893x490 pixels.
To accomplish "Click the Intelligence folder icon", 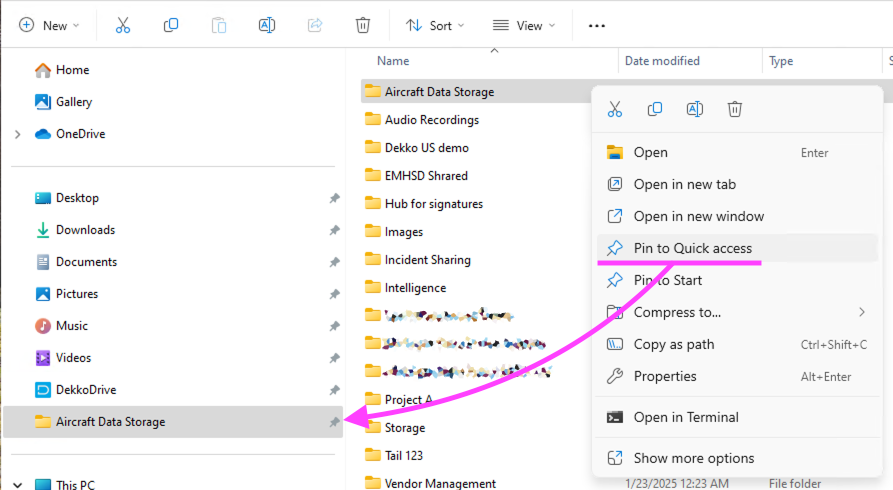I will 373,287.
